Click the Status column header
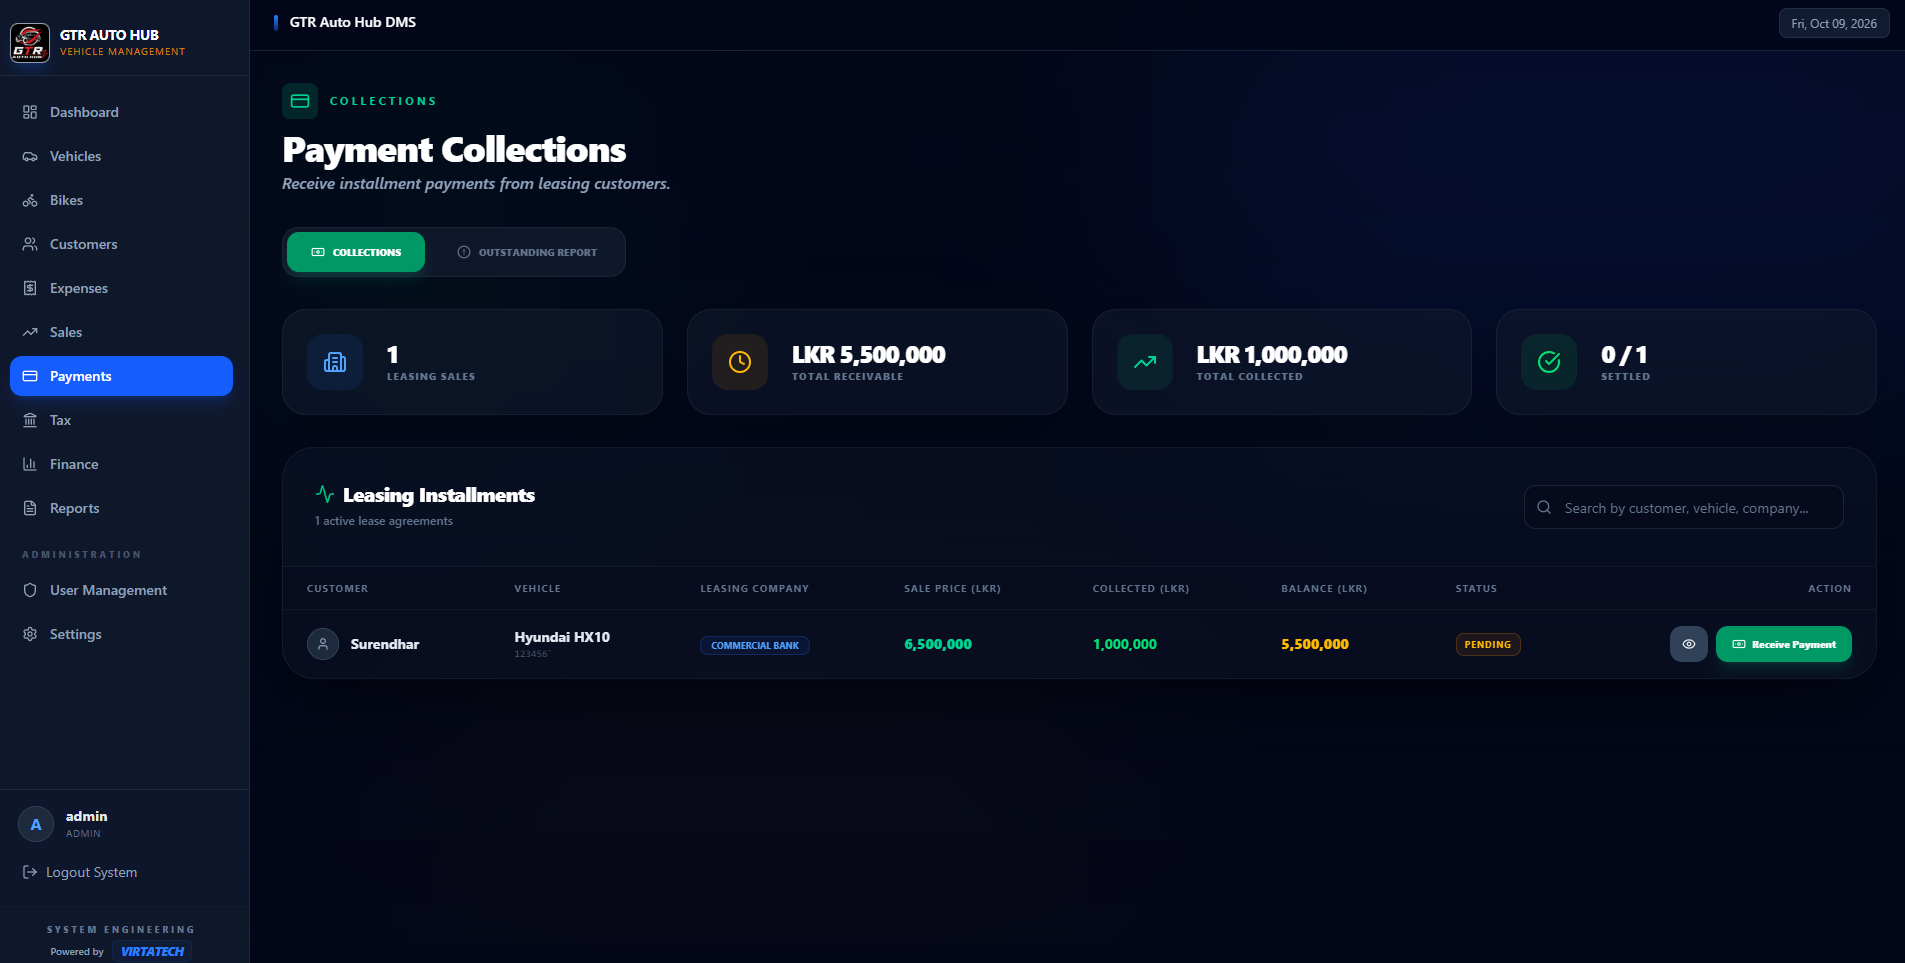 click(x=1476, y=588)
